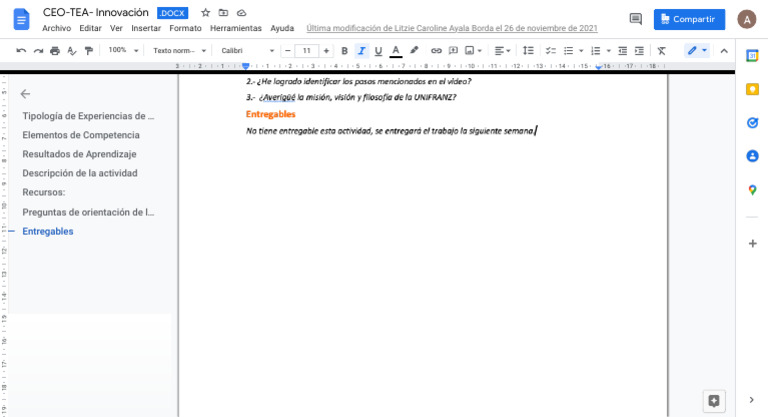Image resolution: width=768 pixels, height=417 pixels.
Task: Collapse the menus with up chevron
Action: click(x=724, y=50)
